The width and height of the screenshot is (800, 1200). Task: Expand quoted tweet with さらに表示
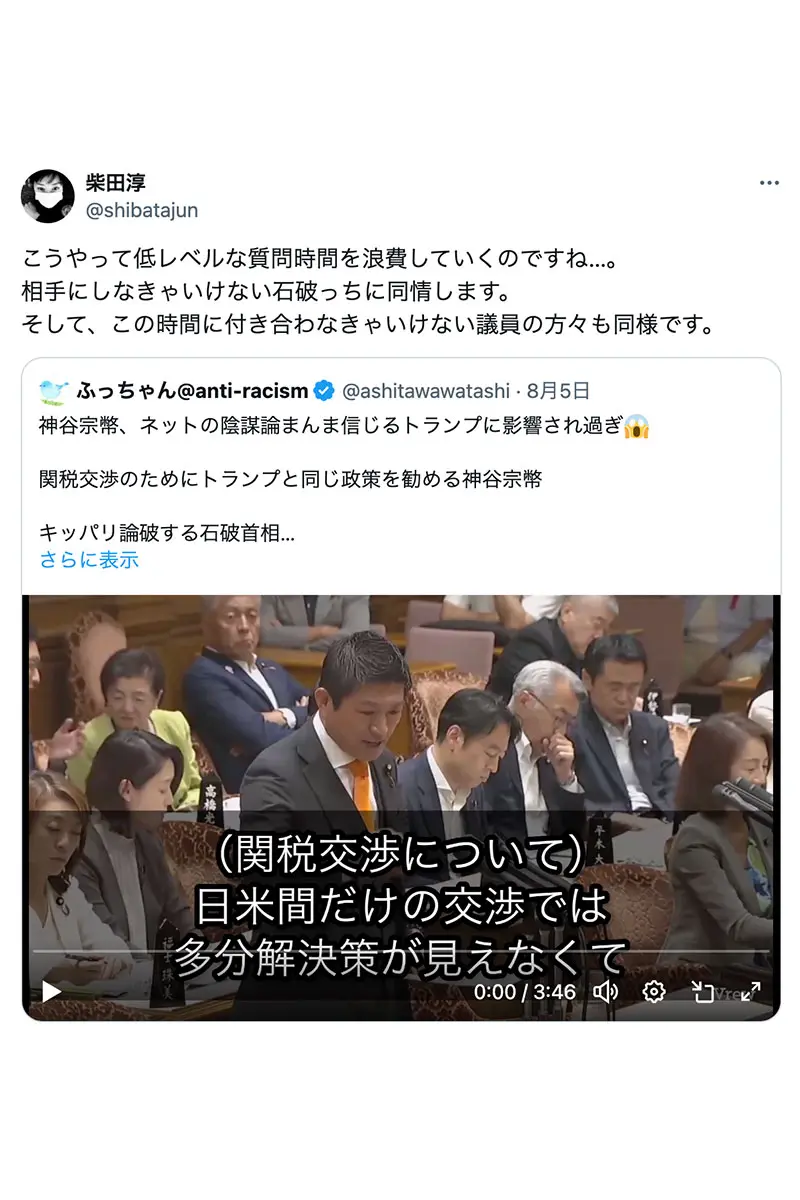(89, 560)
